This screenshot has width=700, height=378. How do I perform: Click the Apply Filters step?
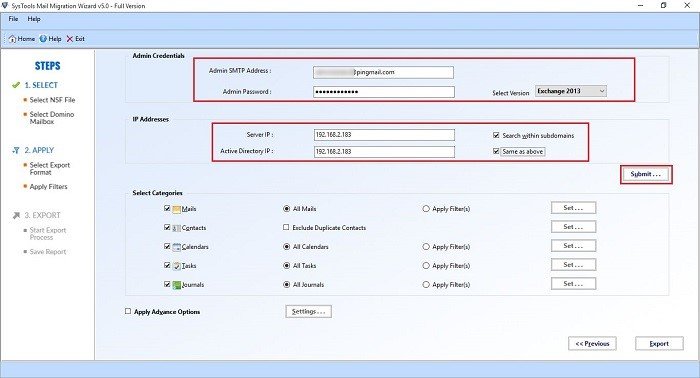tap(48, 187)
